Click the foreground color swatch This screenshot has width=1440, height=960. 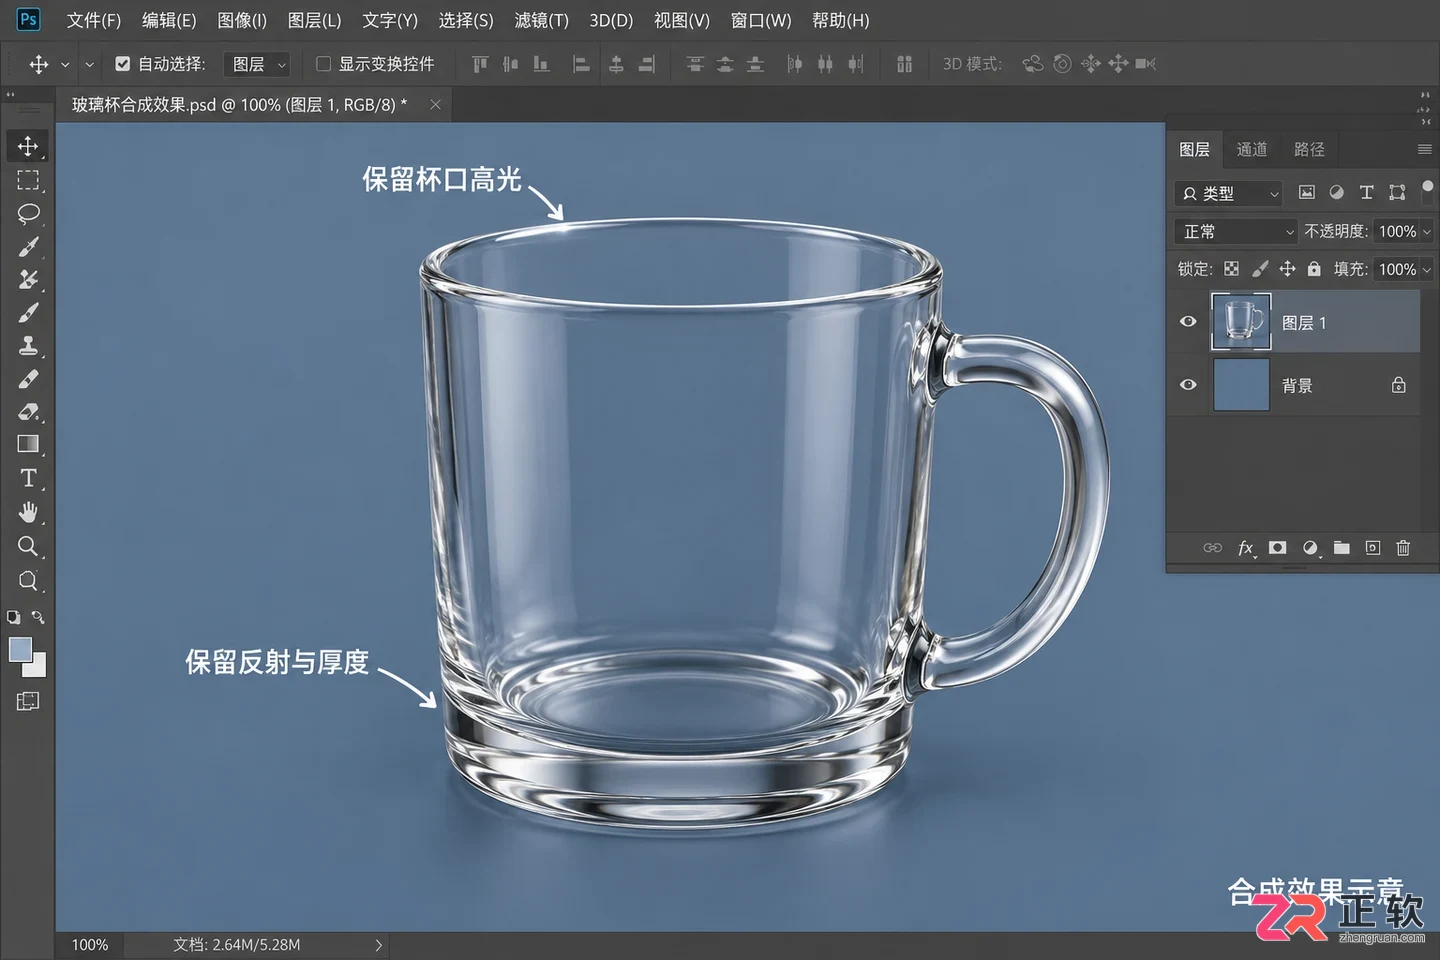tap(20, 650)
